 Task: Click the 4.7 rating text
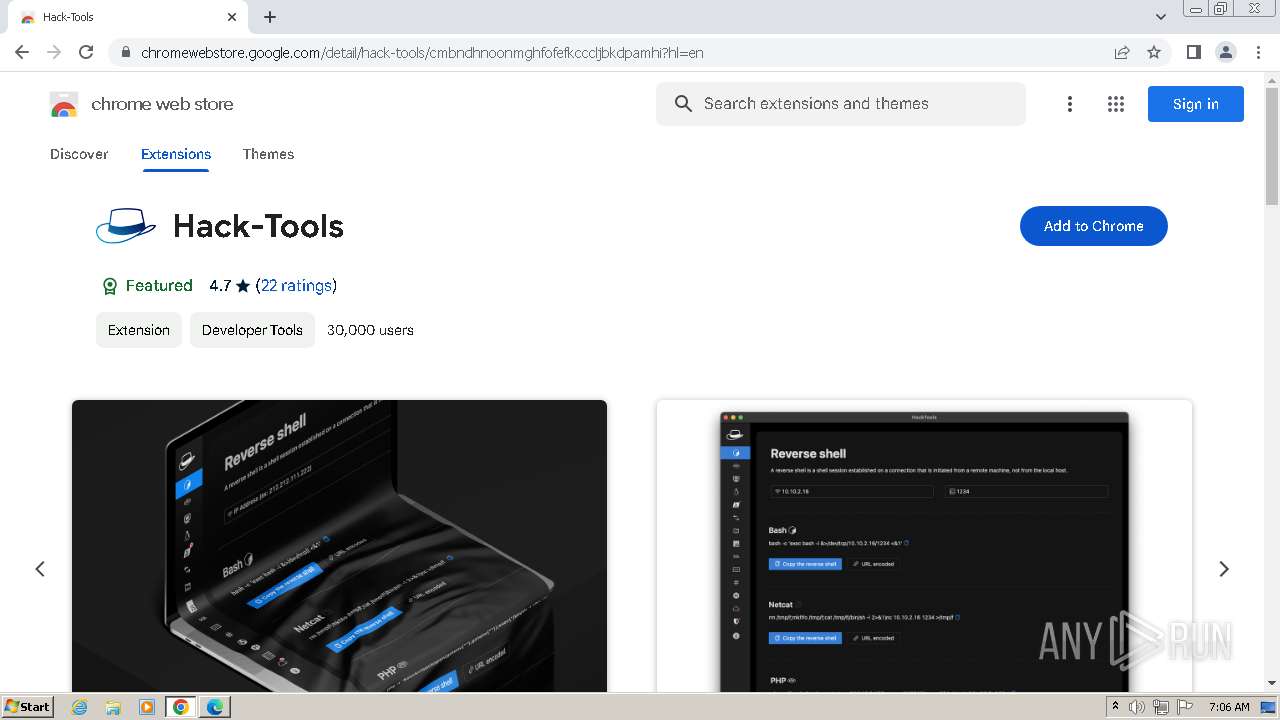click(220, 286)
